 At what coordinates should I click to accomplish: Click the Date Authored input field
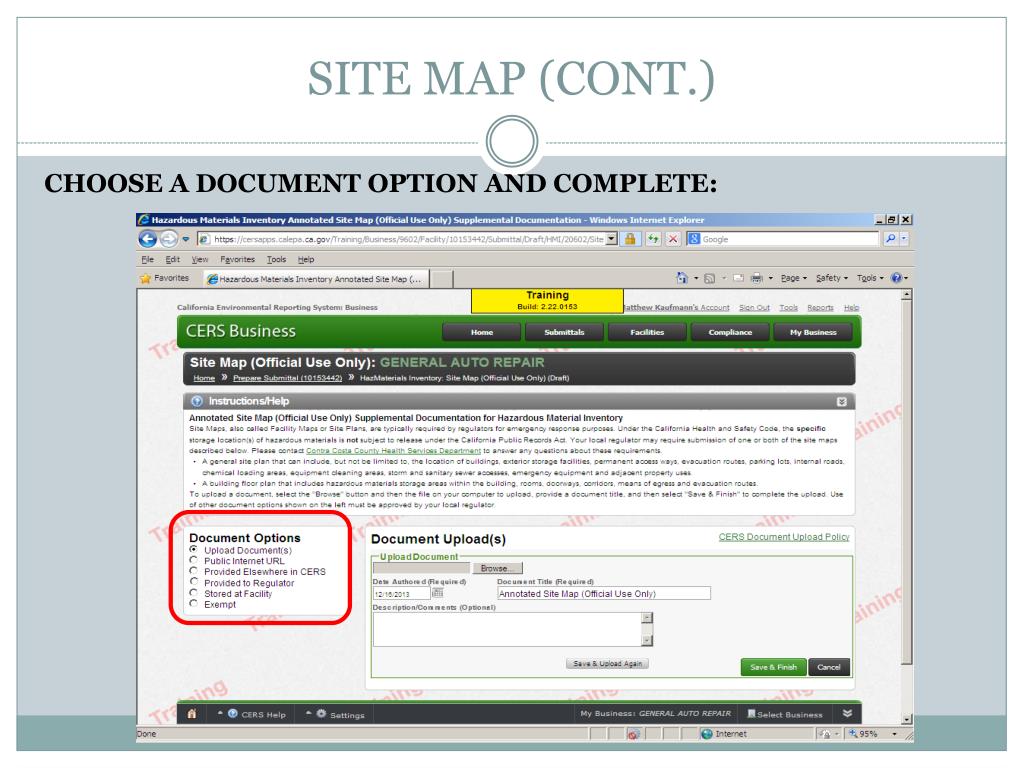point(401,594)
